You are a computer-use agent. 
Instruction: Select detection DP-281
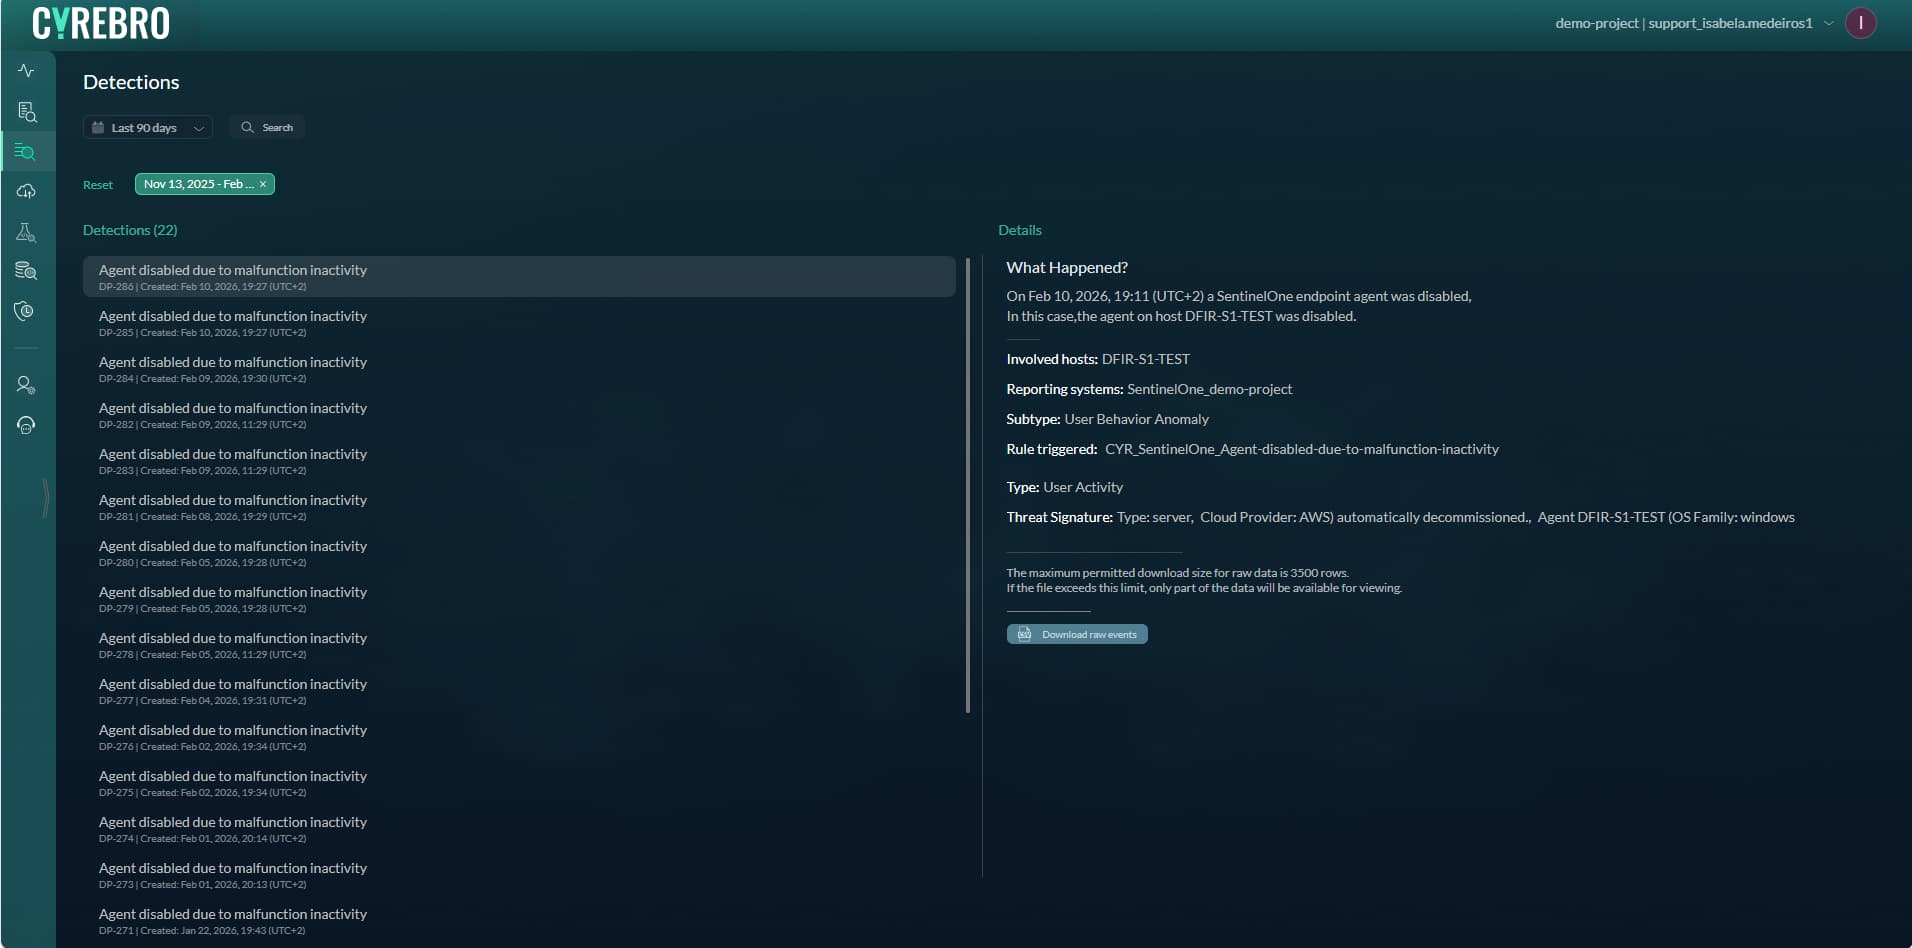519,507
